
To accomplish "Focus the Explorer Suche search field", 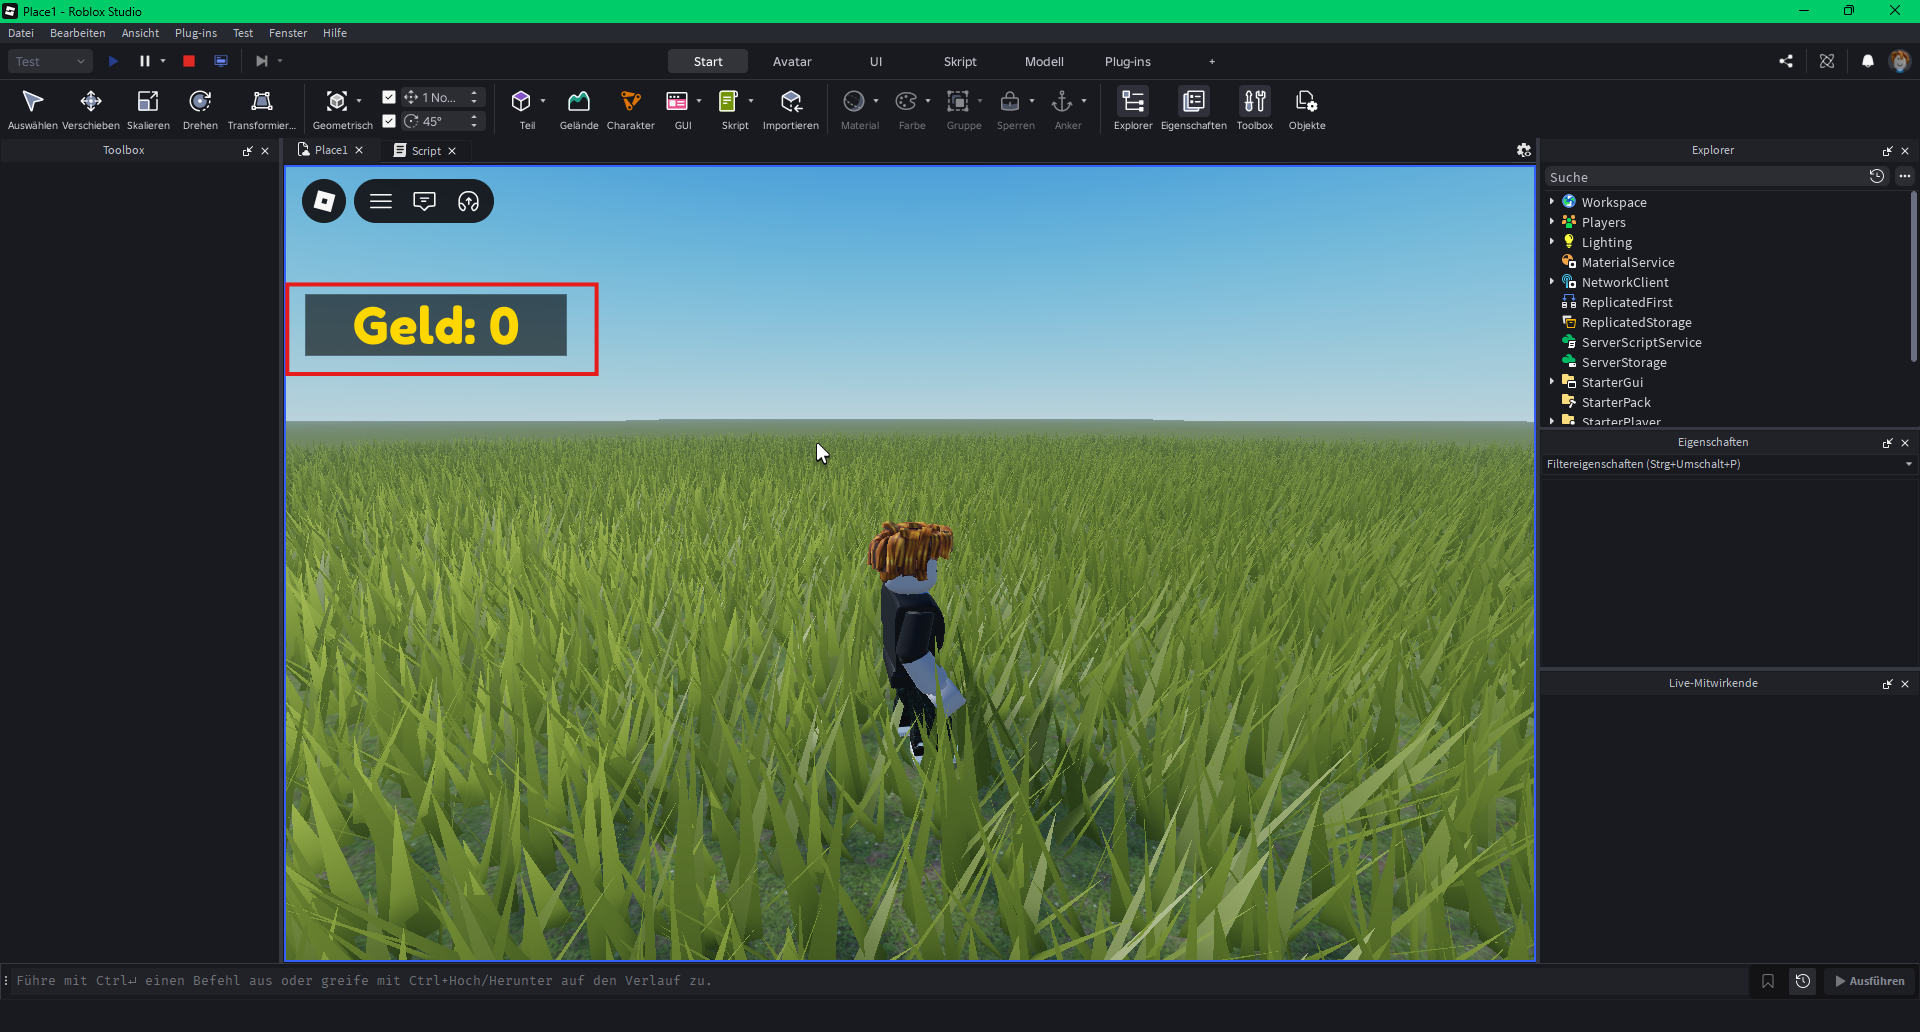I will pos(1705,177).
